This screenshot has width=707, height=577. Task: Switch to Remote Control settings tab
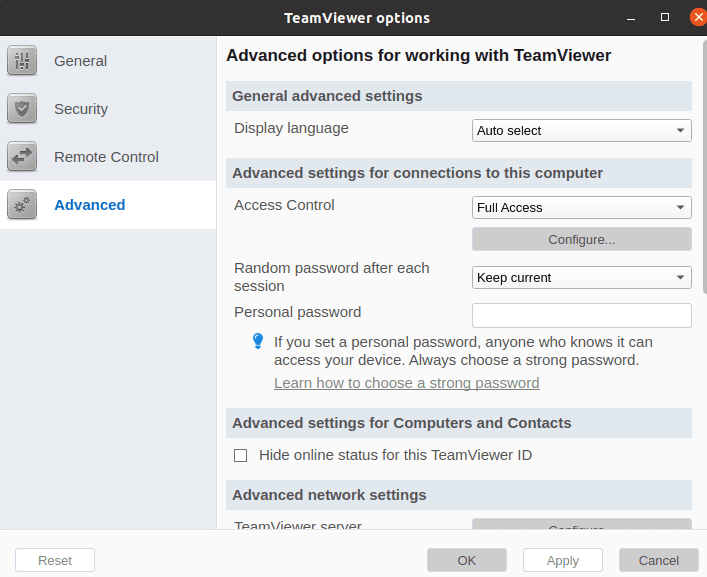click(x=108, y=157)
